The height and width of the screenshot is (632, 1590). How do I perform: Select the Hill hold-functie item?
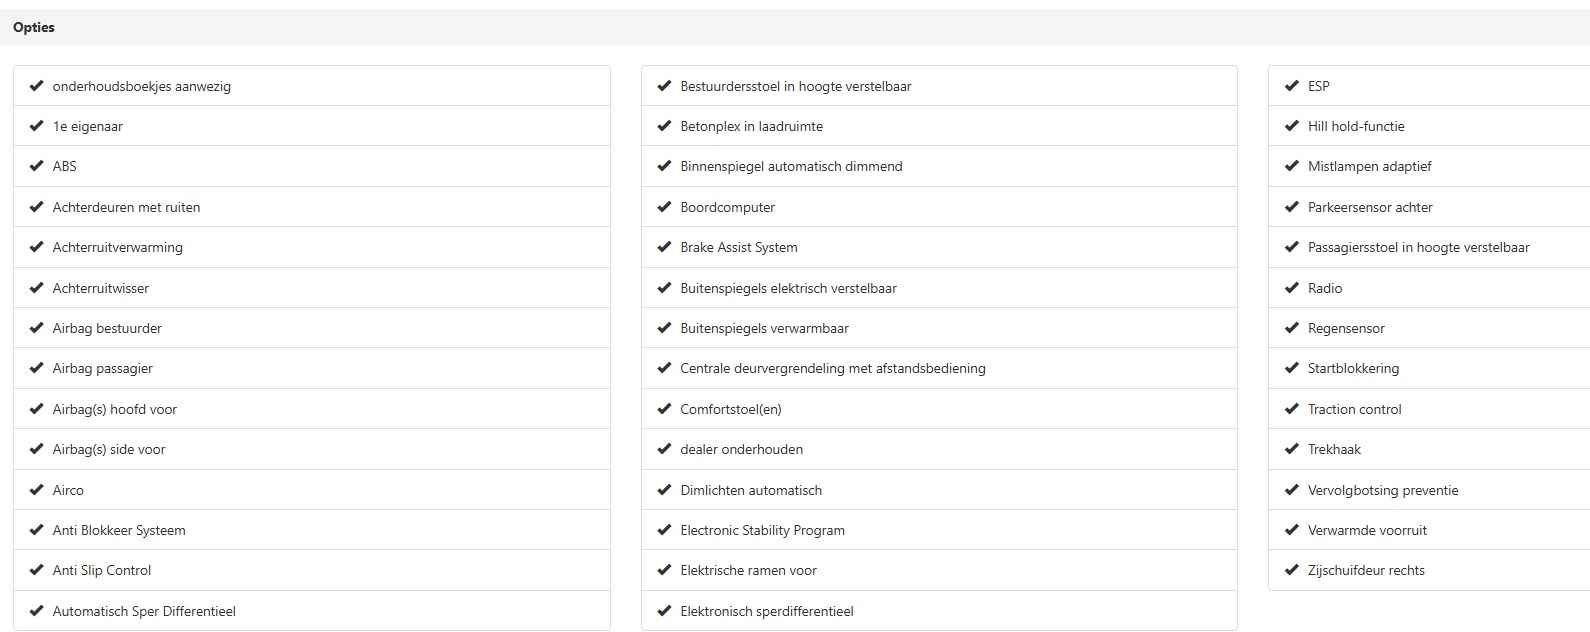tap(1429, 126)
